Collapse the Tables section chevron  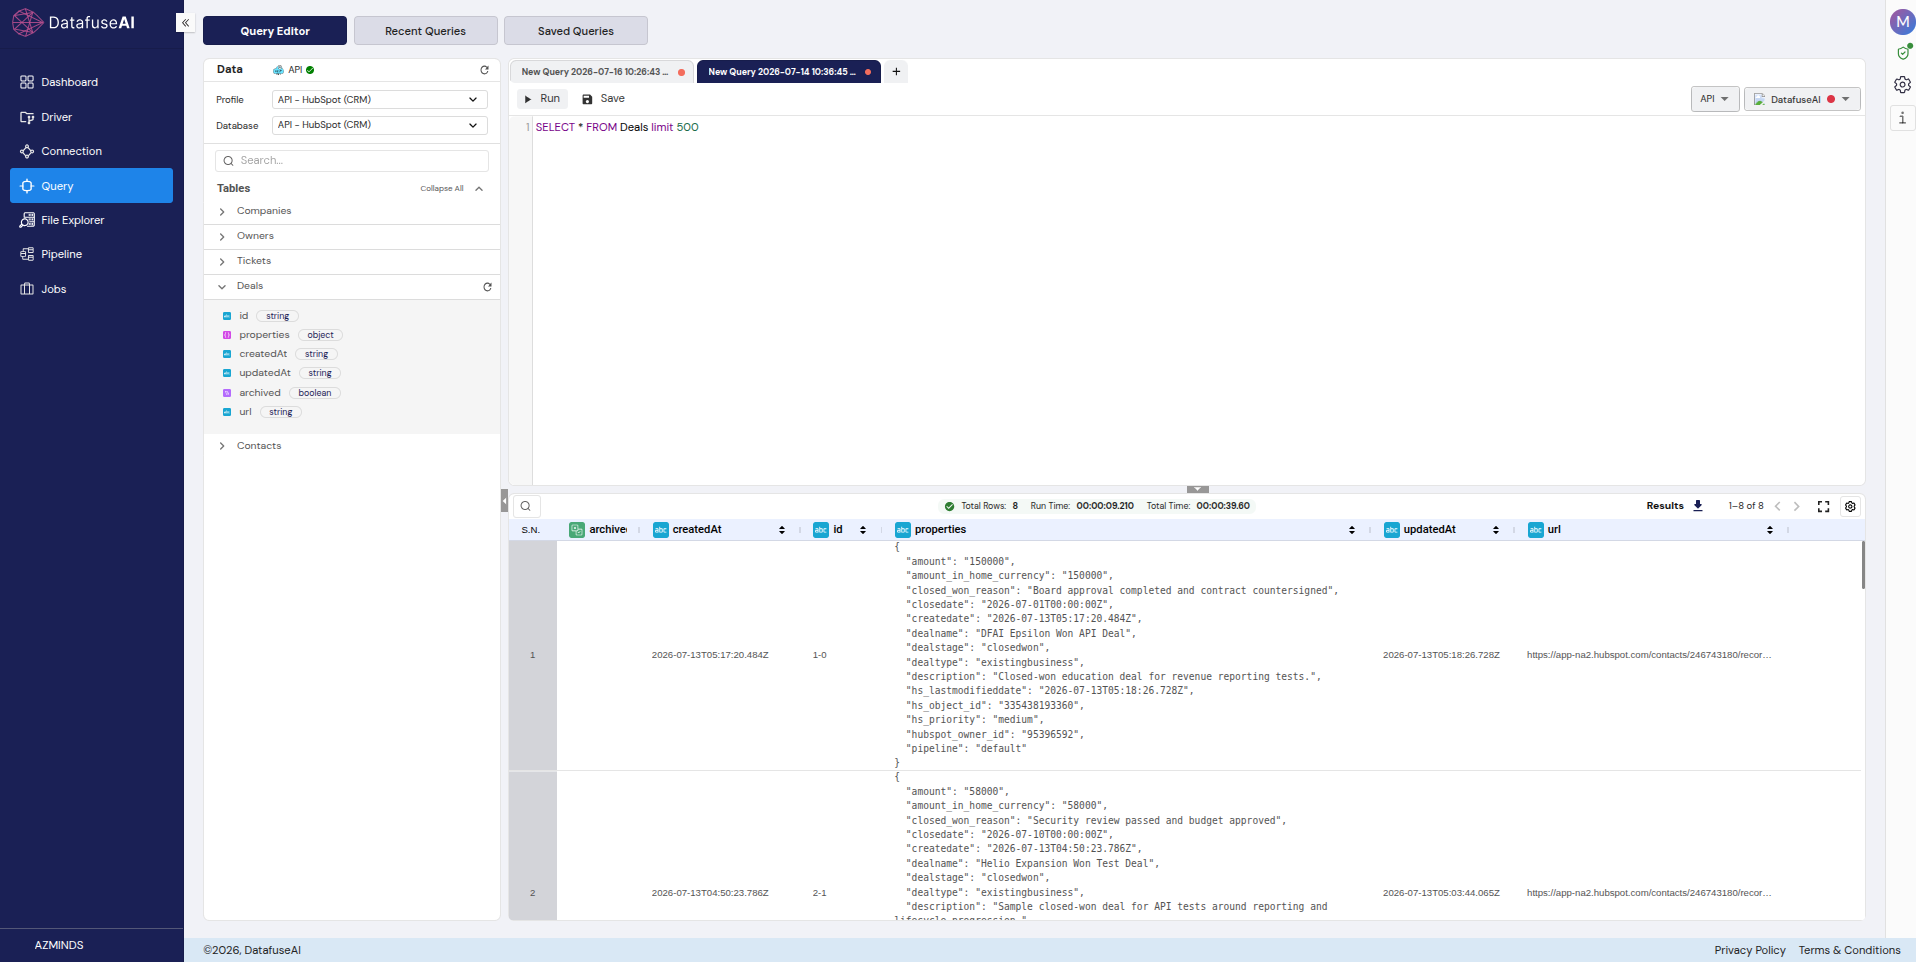(480, 189)
